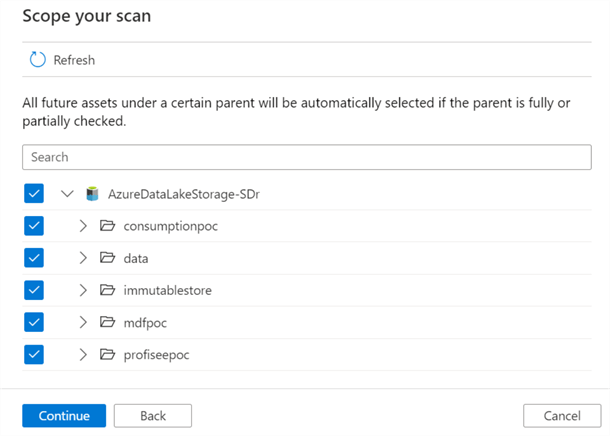
Task: Select the immutablestore tree item label
Action: click(x=167, y=290)
